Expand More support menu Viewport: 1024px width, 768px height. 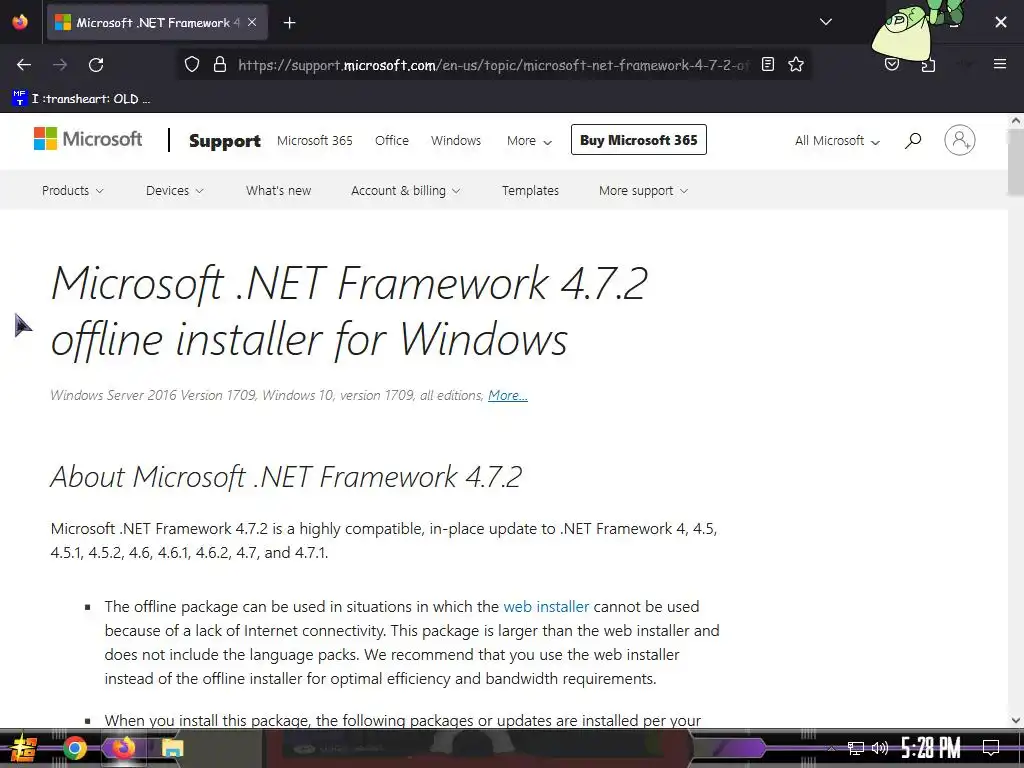pos(643,191)
